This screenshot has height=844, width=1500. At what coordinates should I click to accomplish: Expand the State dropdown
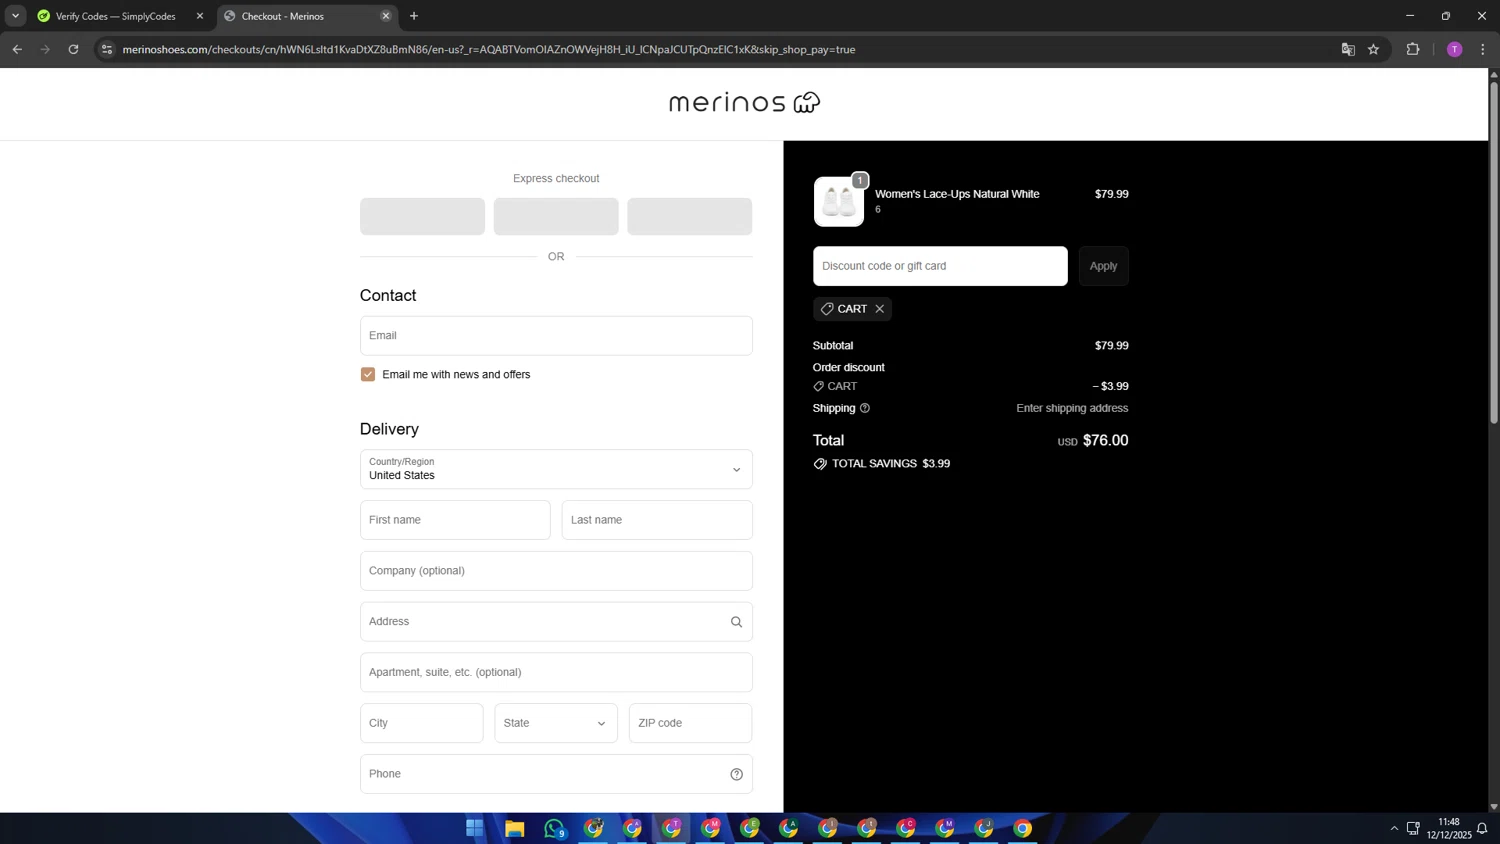point(556,723)
